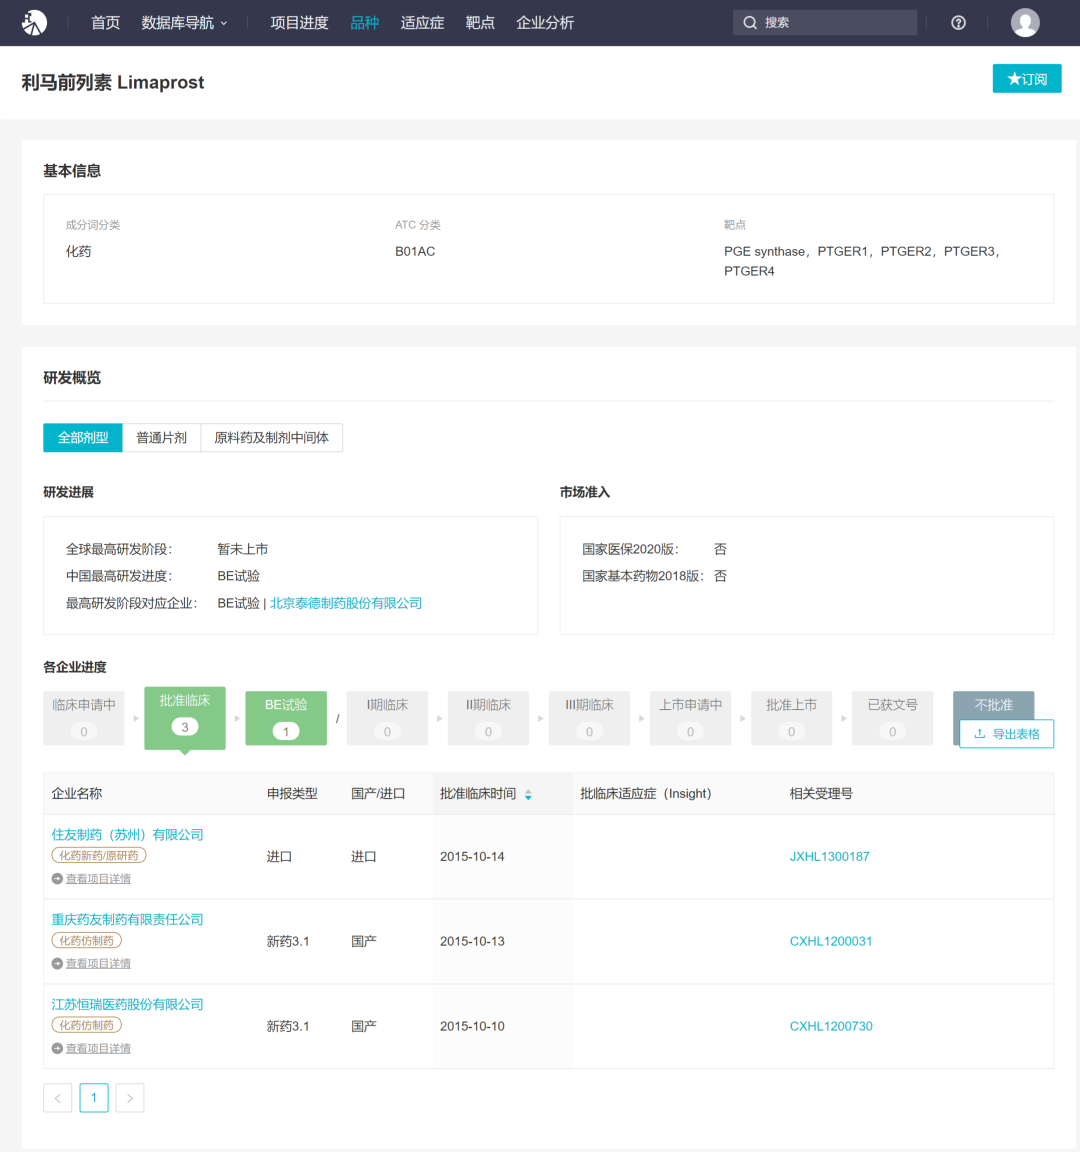The image size is (1080, 1152).
Task: Open 适应症 navigation item
Action: pyautogui.click(x=422, y=23)
